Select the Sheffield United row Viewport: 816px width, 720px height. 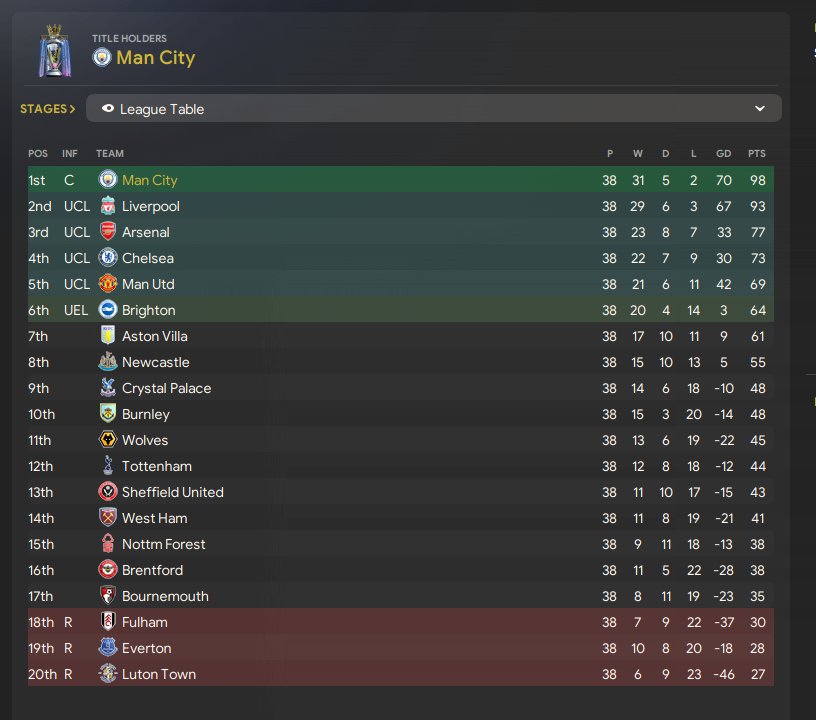pos(400,492)
